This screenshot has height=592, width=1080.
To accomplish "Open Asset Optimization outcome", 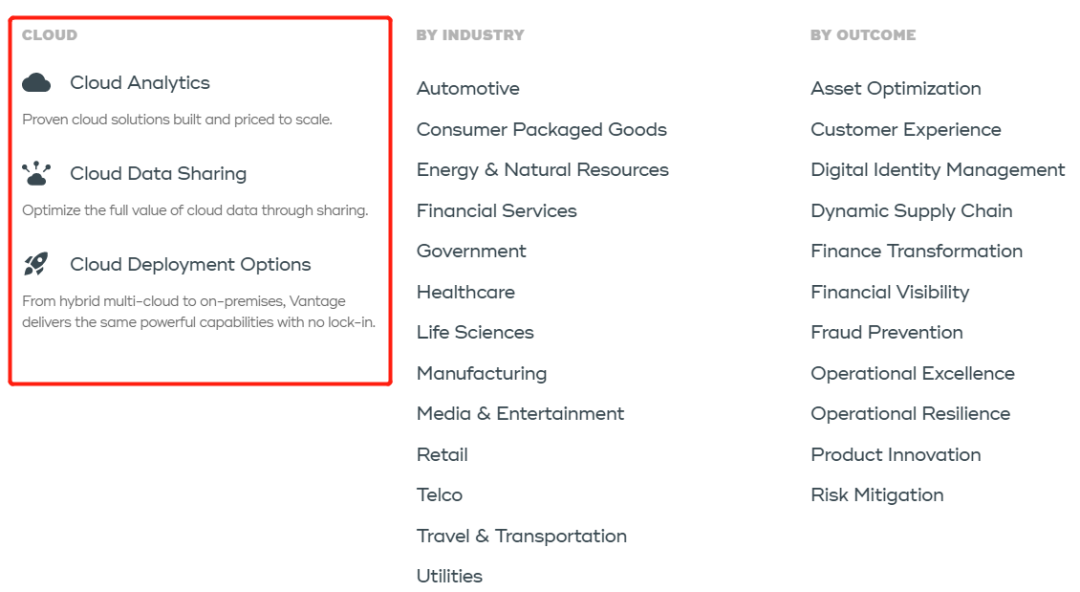I will (895, 89).
